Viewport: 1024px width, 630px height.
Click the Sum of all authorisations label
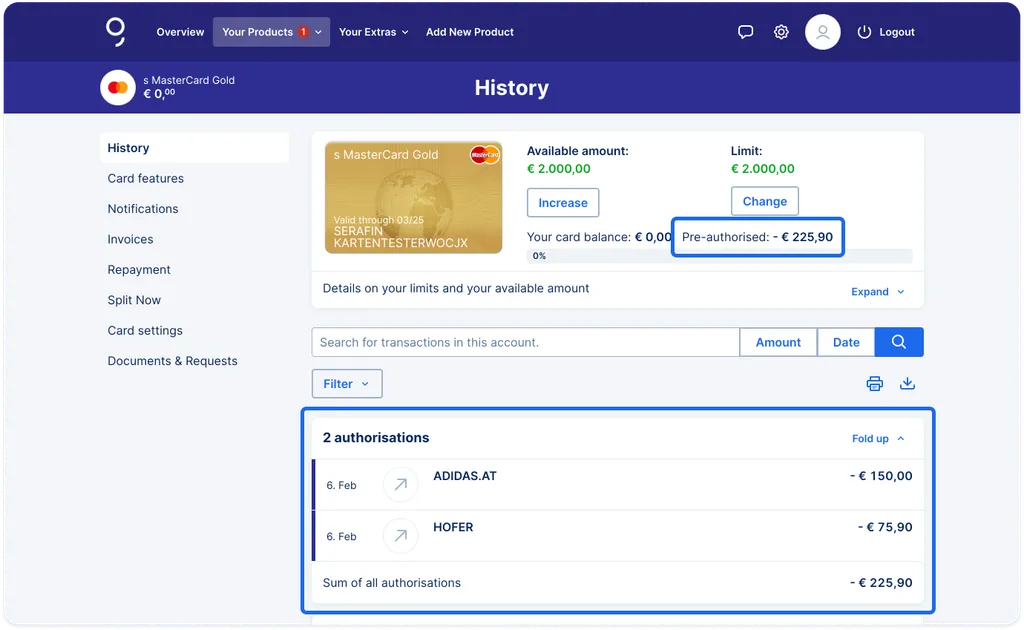point(392,583)
